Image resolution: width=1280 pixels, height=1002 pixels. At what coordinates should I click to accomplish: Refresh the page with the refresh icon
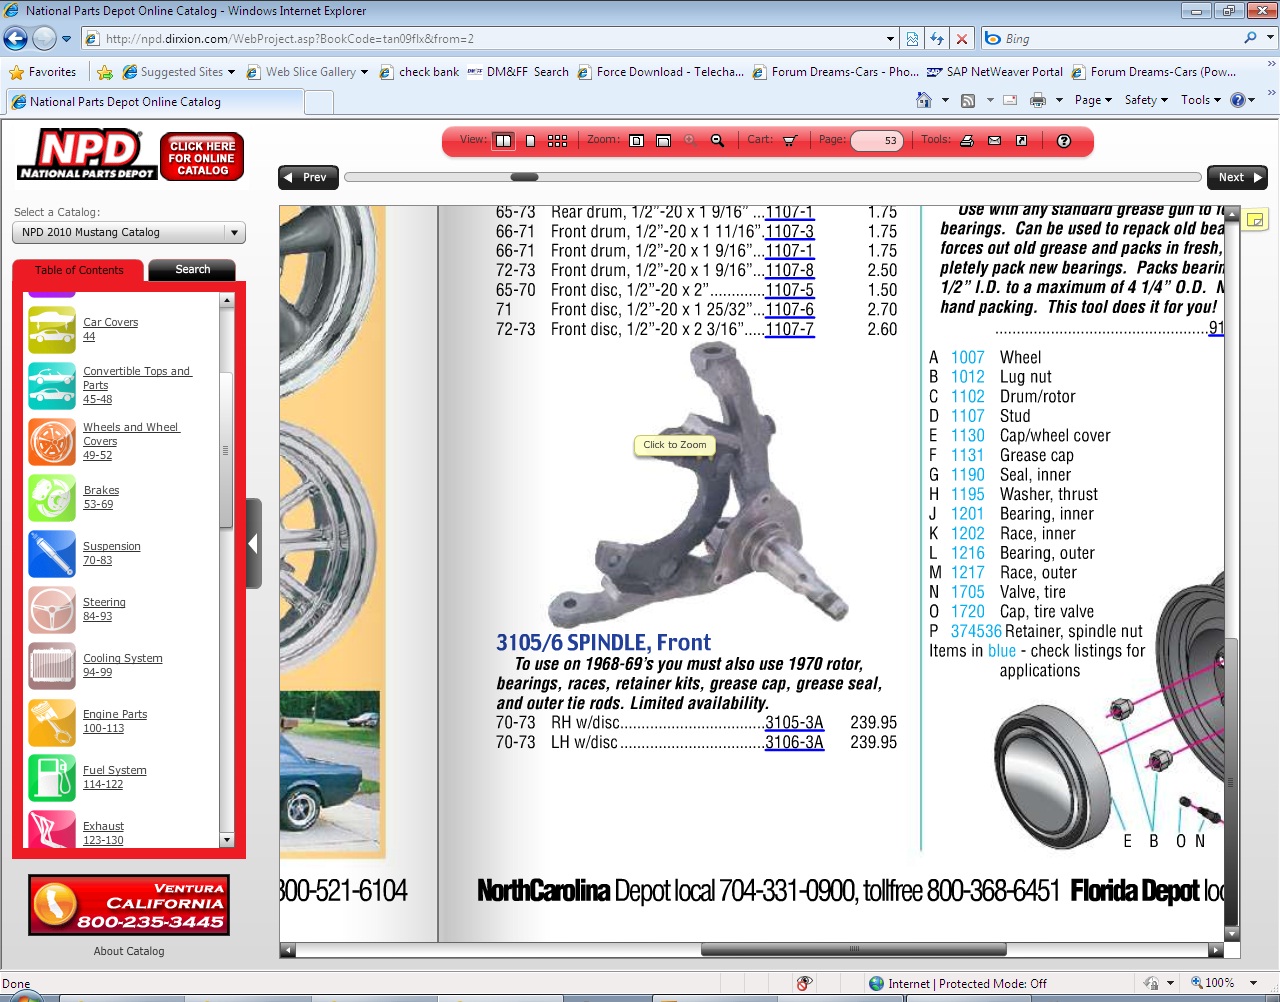pyautogui.click(x=937, y=39)
